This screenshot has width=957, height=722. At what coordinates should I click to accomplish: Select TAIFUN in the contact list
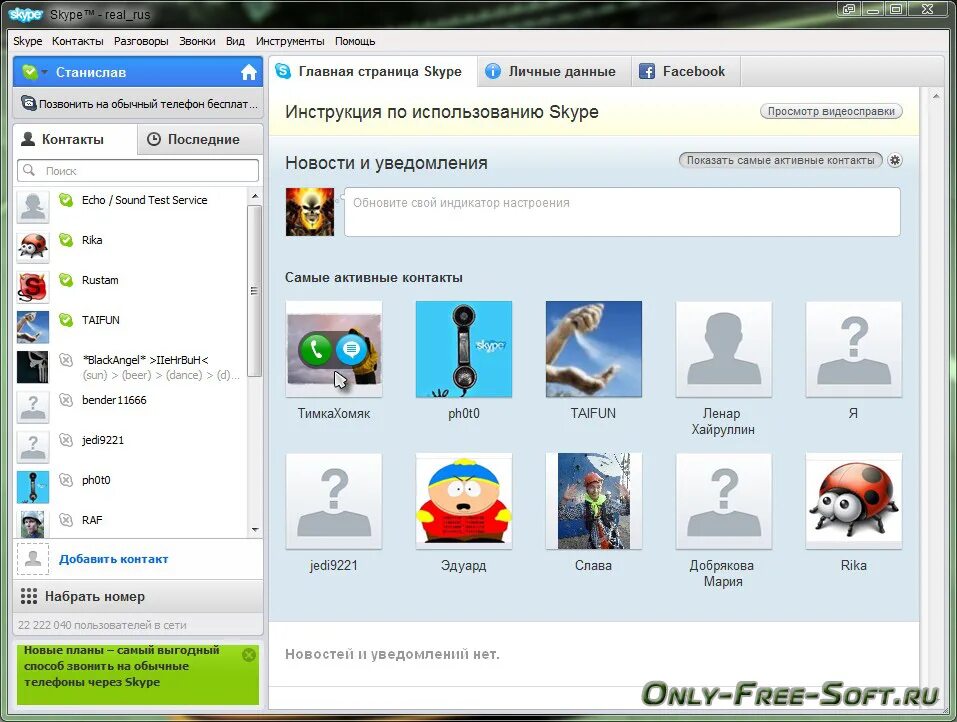(131, 326)
